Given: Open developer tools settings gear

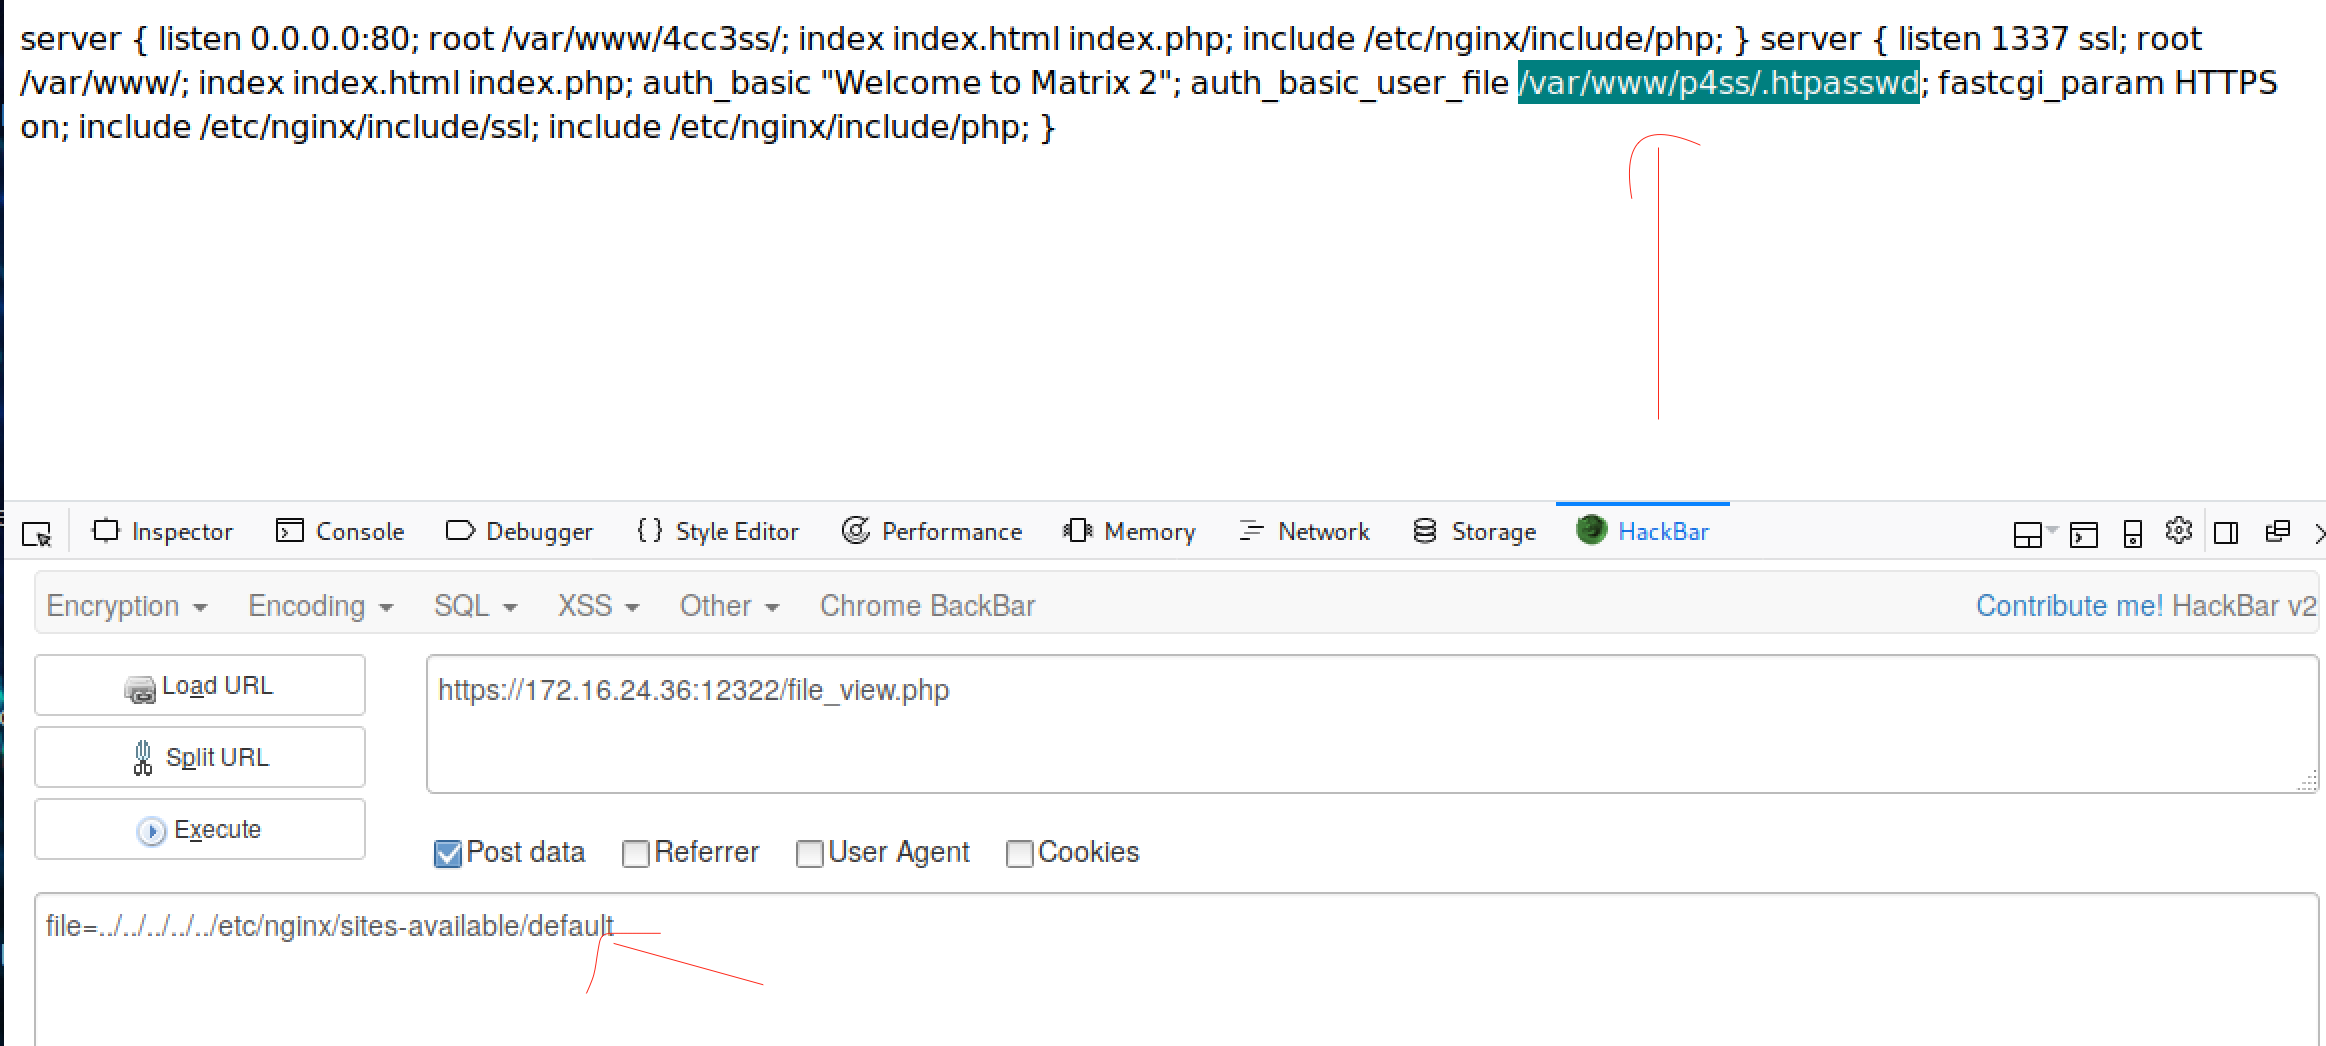Looking at the screenshot, I should tap(2179, 531).
